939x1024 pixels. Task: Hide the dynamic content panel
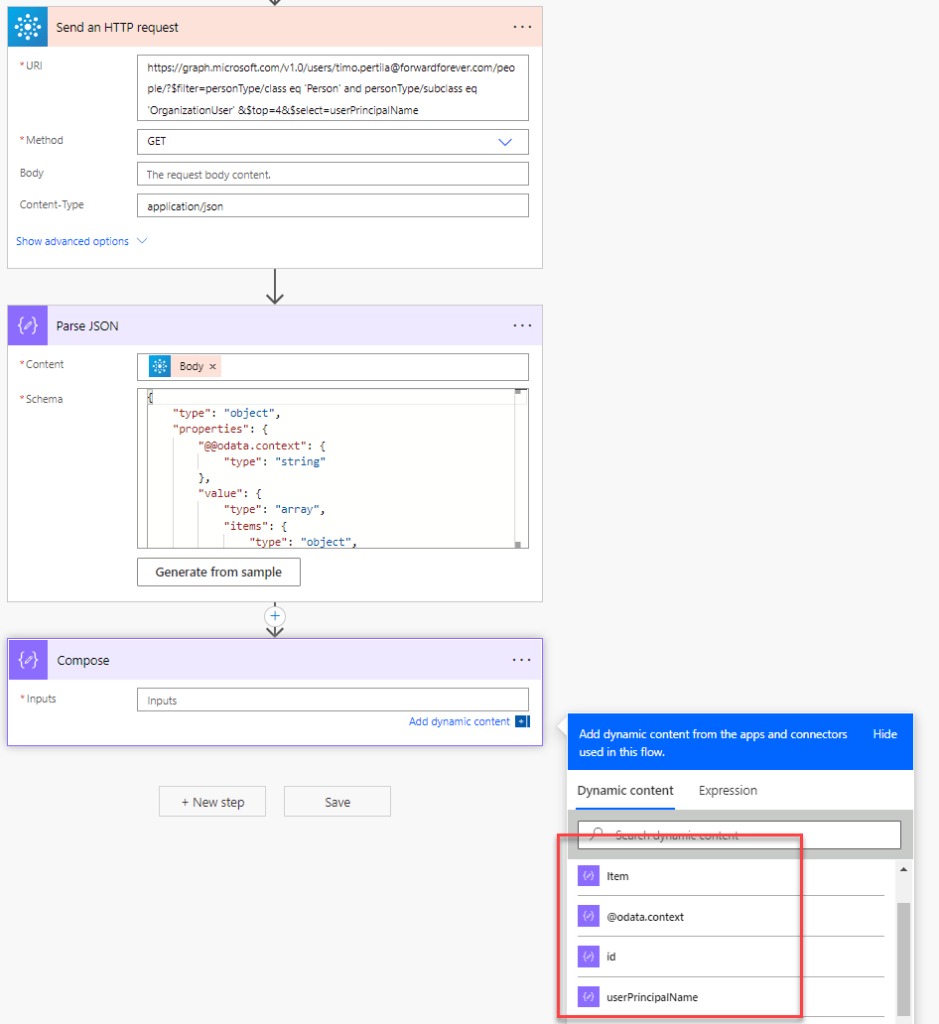pyautogui.click(x=884, y=734)
